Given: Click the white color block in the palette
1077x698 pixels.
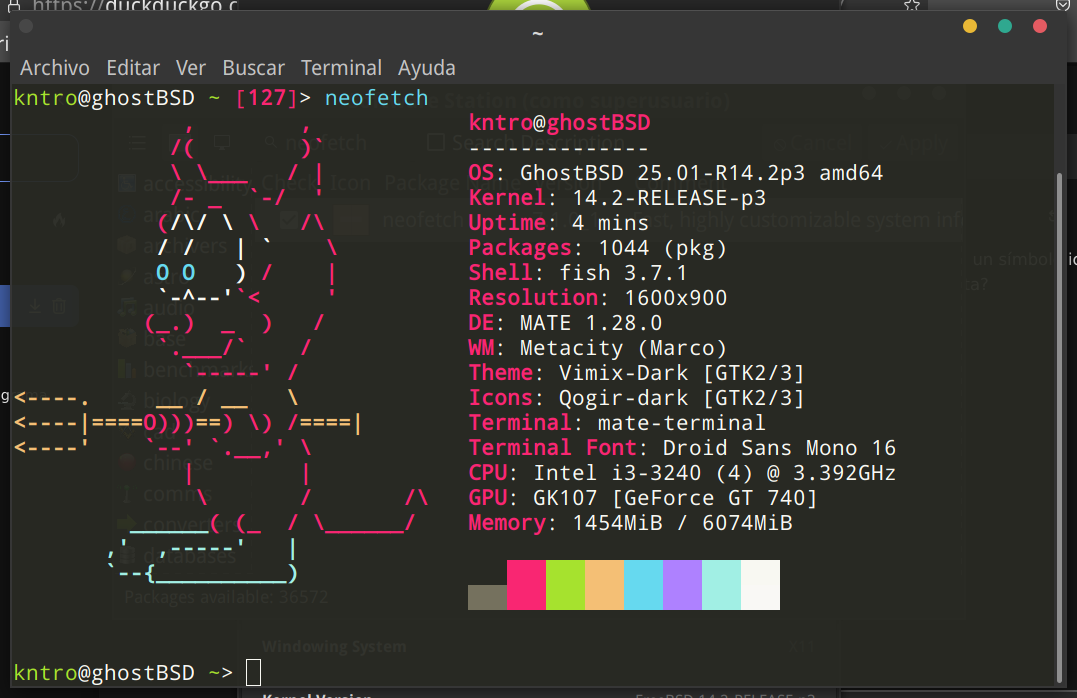Looking at the screenshot, I should coord(760,585).
